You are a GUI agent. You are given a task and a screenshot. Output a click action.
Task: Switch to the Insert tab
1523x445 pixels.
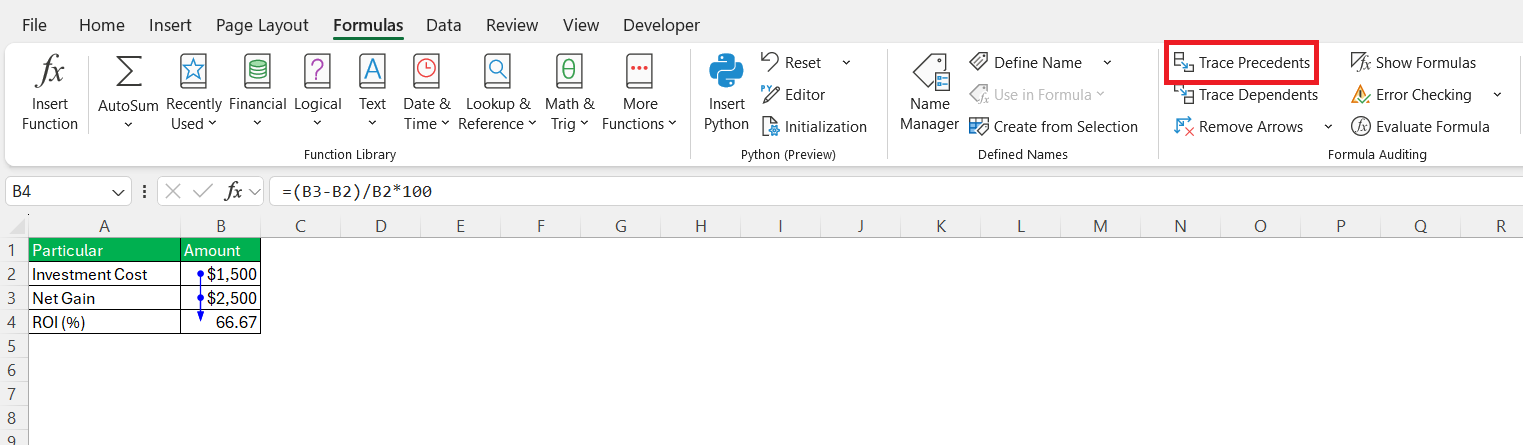(170, 25)
